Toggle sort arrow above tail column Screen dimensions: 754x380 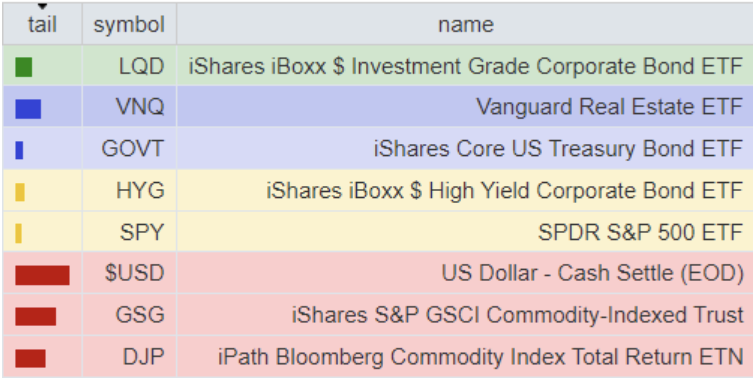(x=42, y=7)
